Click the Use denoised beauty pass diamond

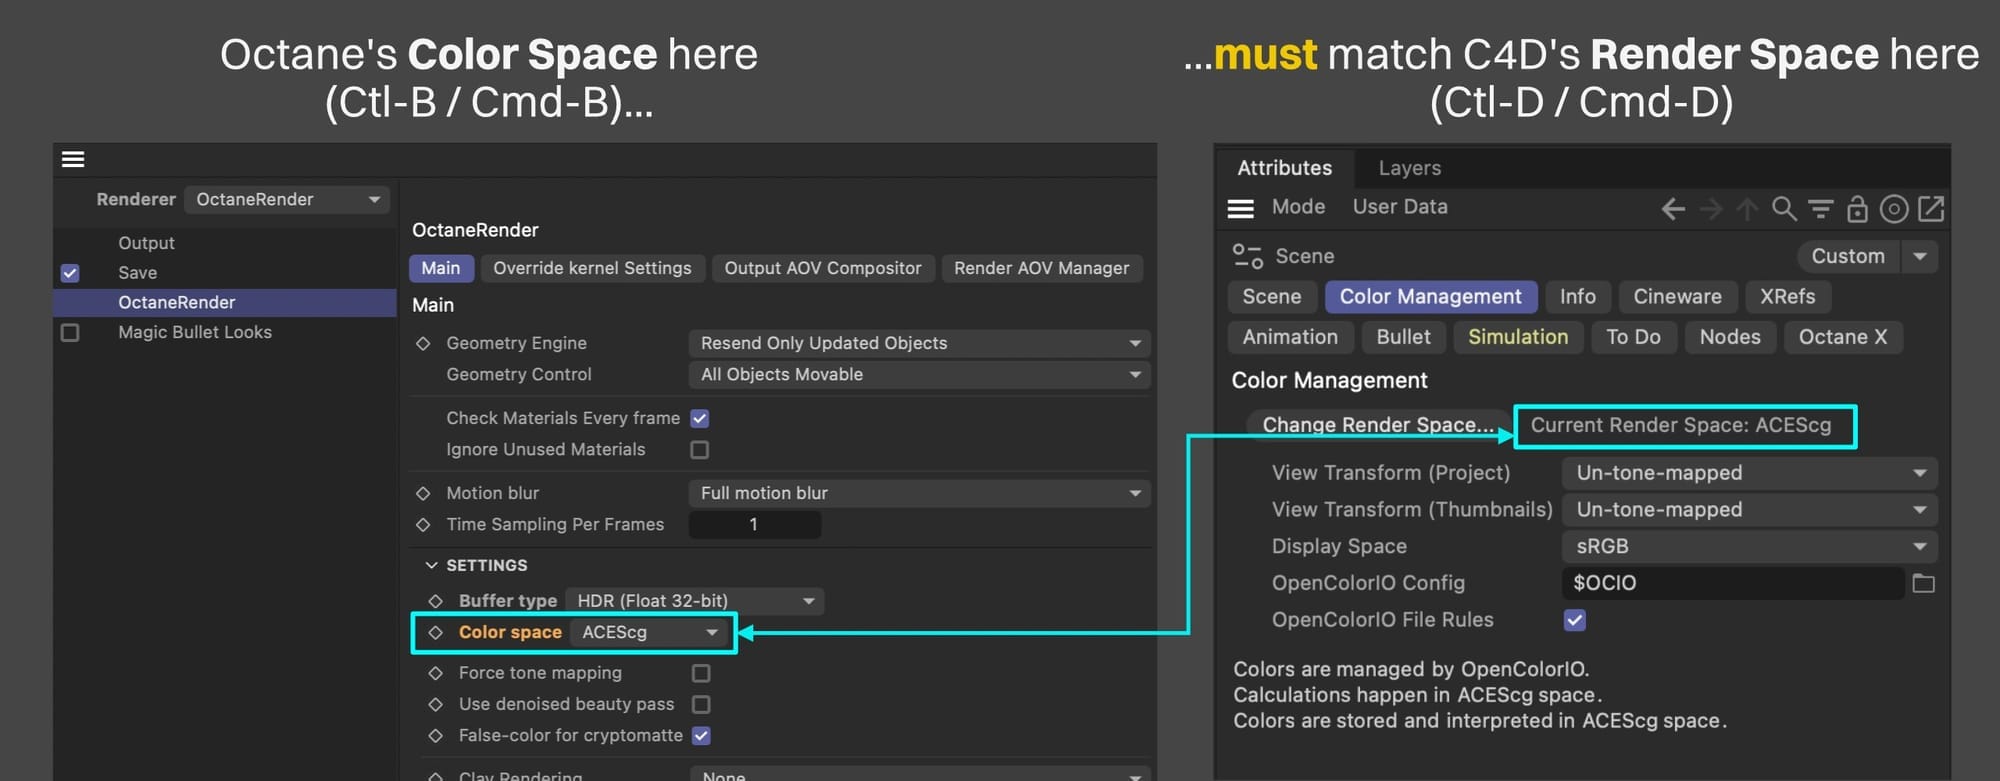point(435,704)
